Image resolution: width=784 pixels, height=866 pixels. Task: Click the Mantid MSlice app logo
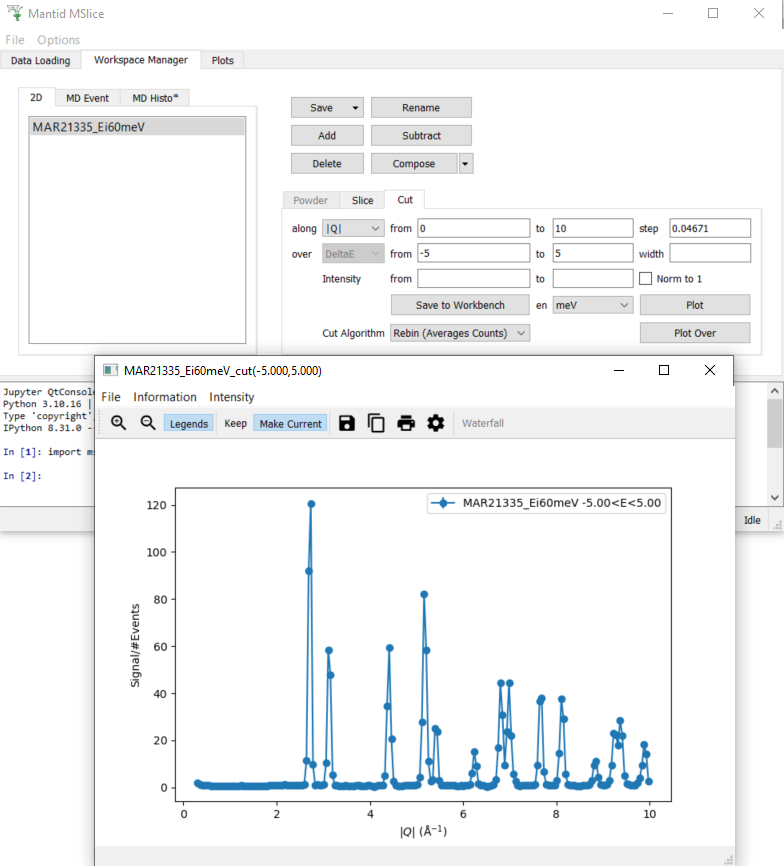[15, 13]
